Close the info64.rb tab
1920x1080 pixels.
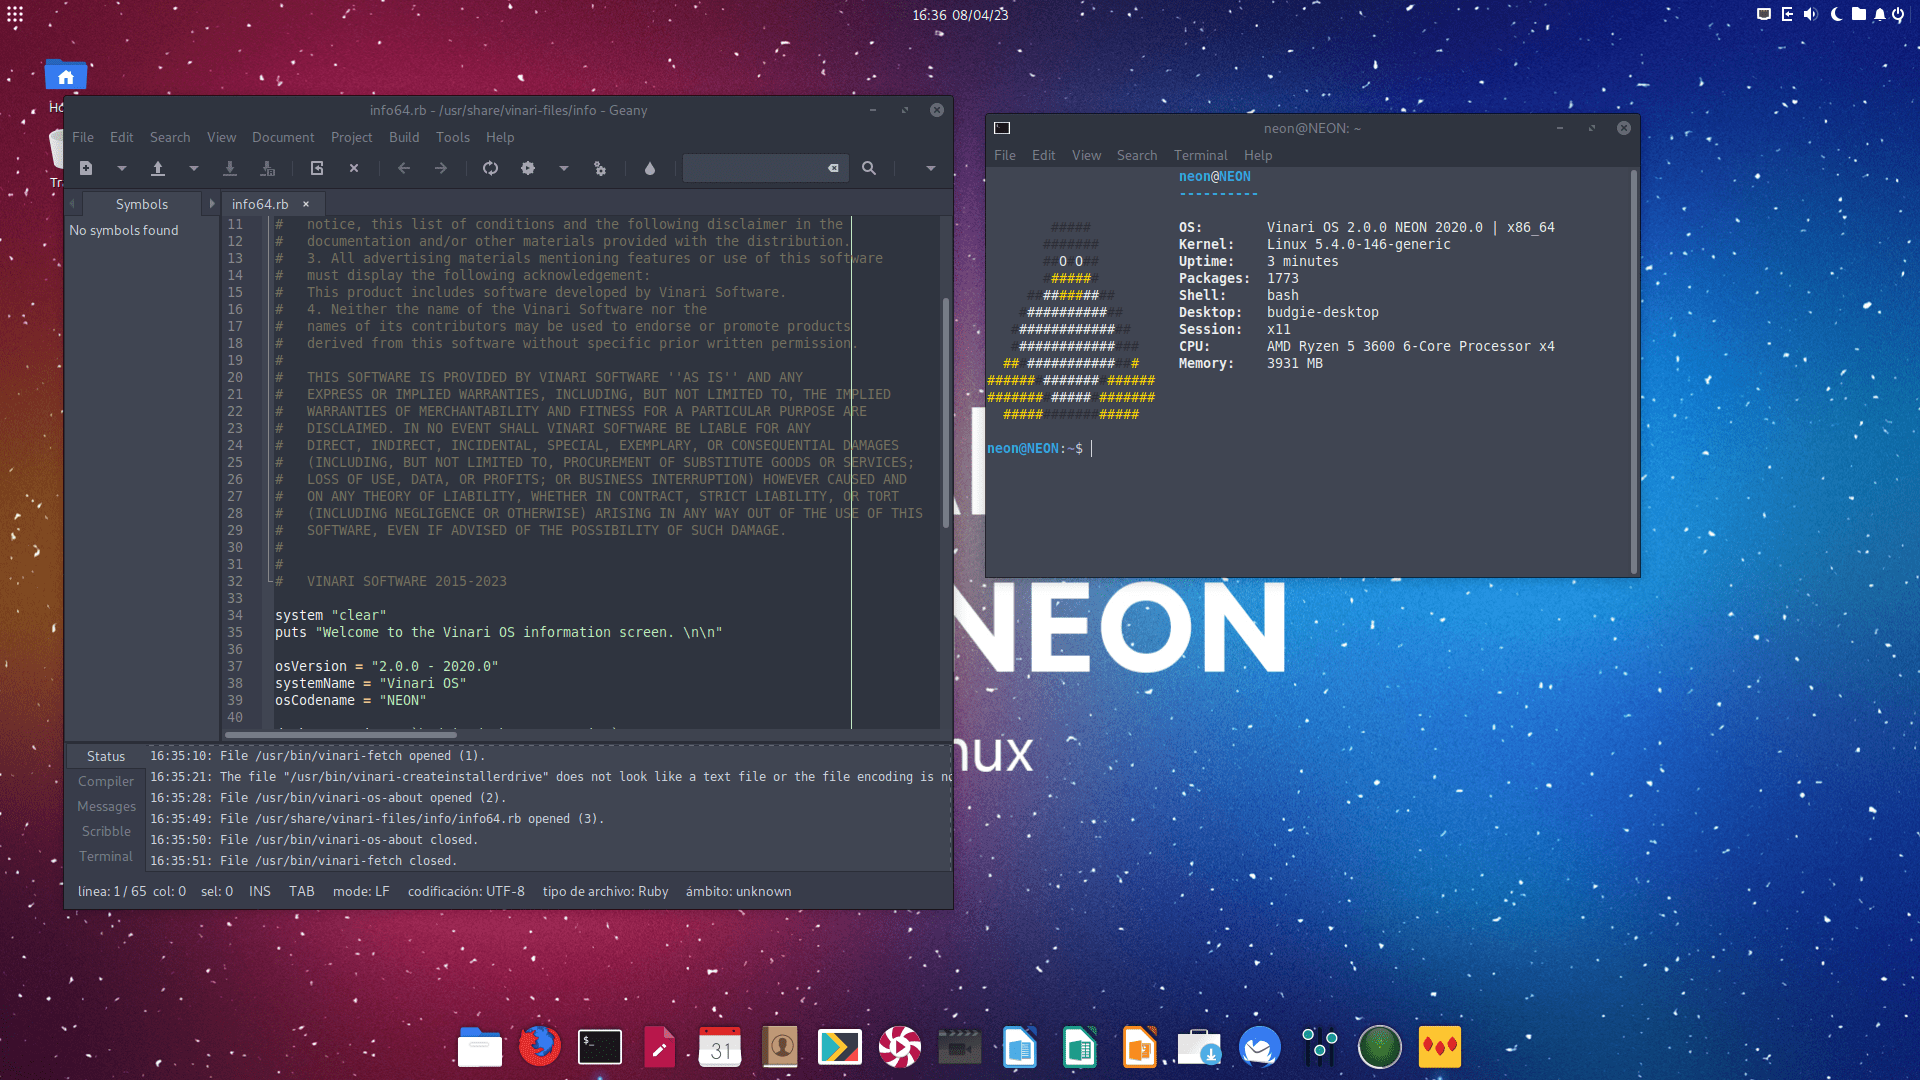coord(306,204)
